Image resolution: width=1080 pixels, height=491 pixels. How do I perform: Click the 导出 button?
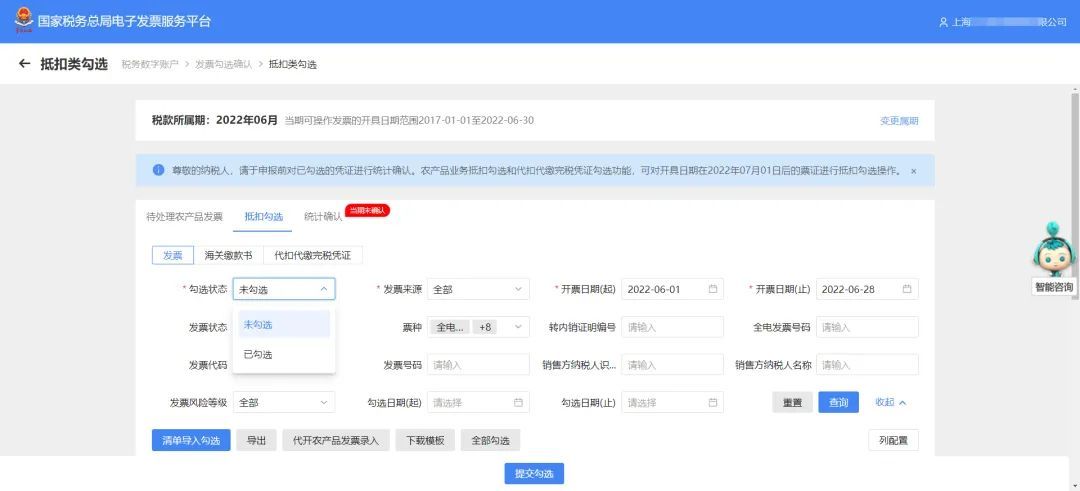click(256, 440)
